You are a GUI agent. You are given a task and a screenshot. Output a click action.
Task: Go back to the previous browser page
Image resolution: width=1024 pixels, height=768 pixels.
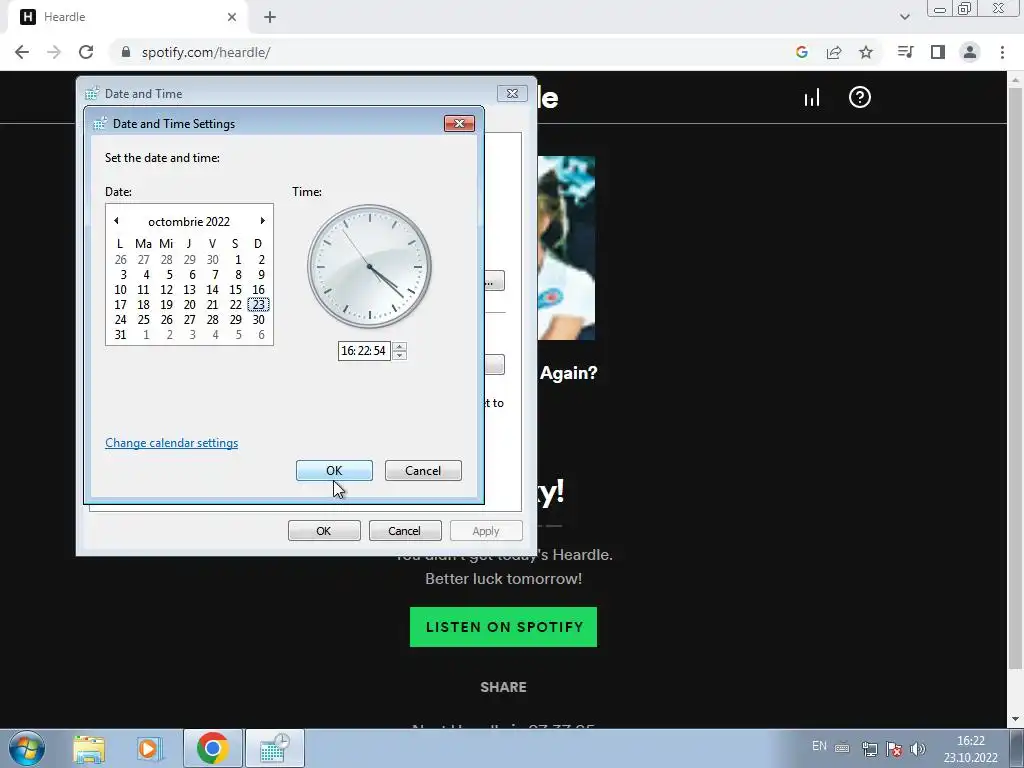[x=22, y=52]
